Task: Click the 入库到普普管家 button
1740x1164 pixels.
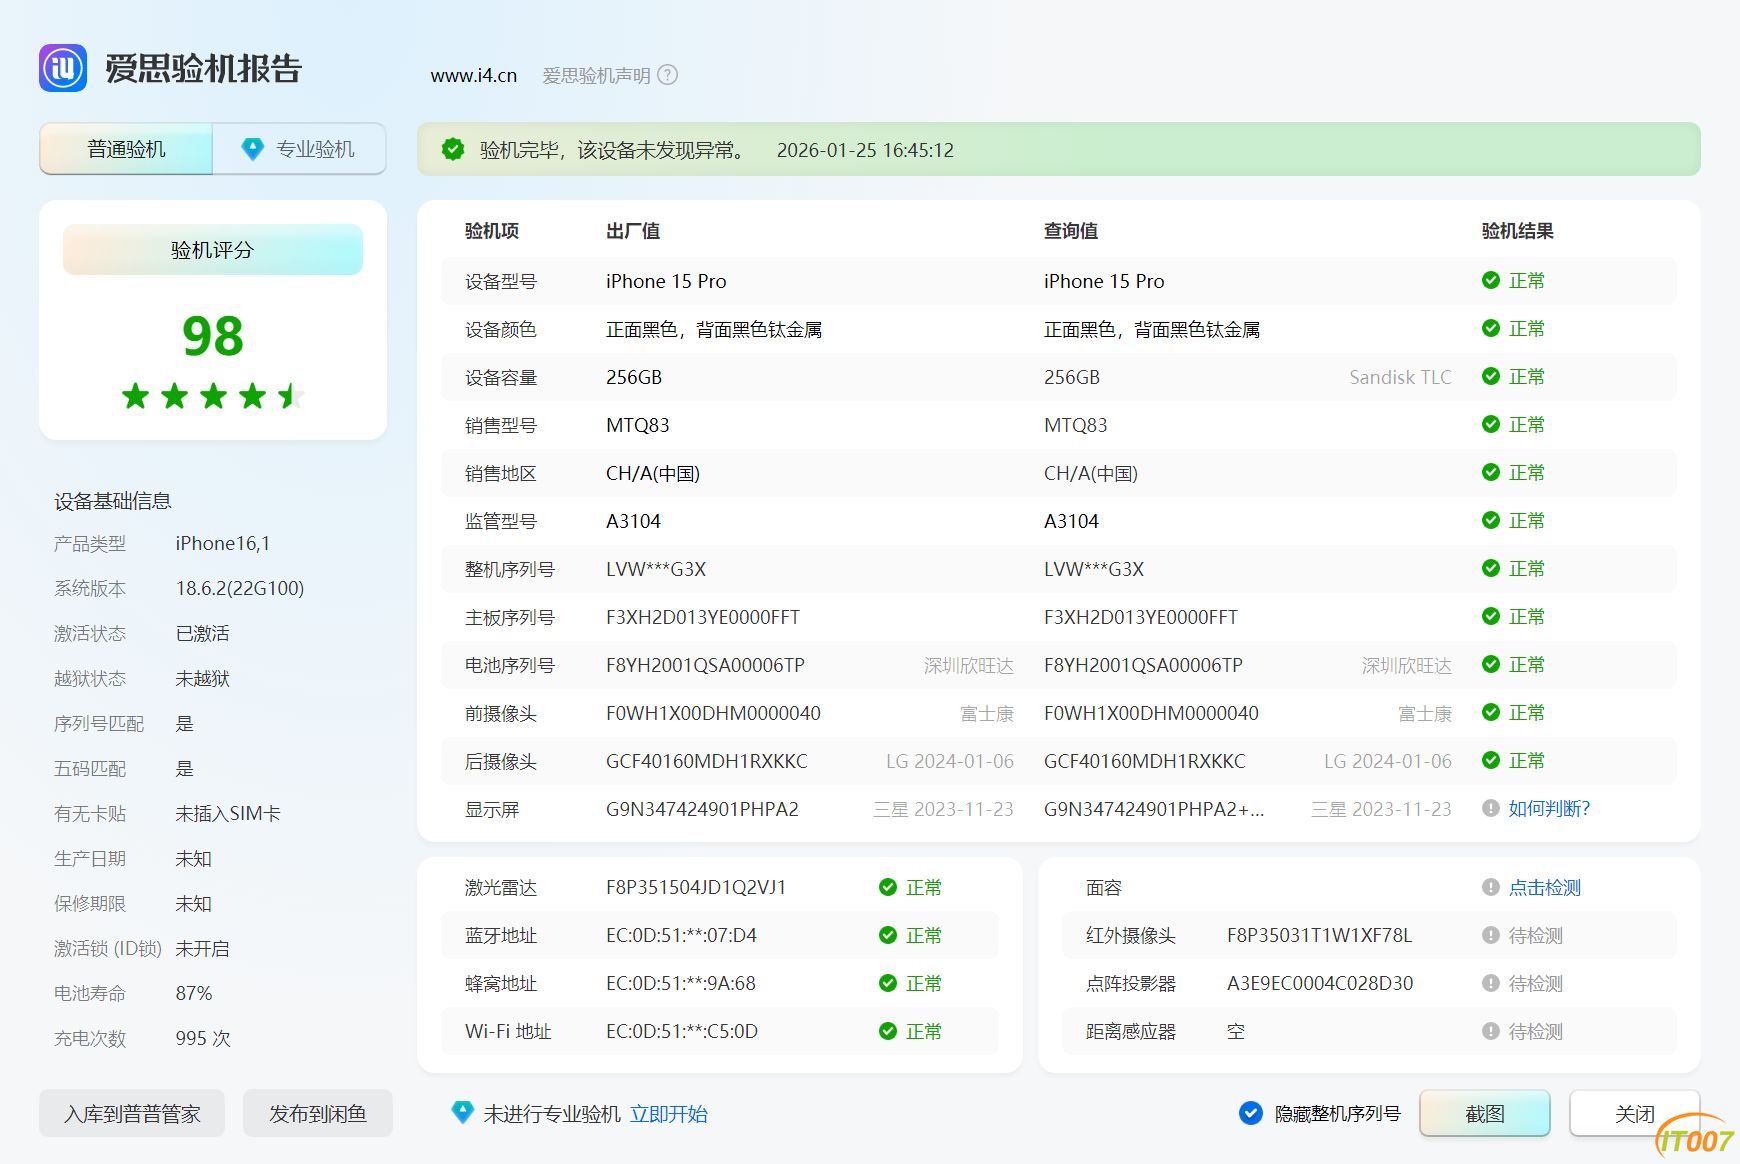Action: [x=132, y=1113]
